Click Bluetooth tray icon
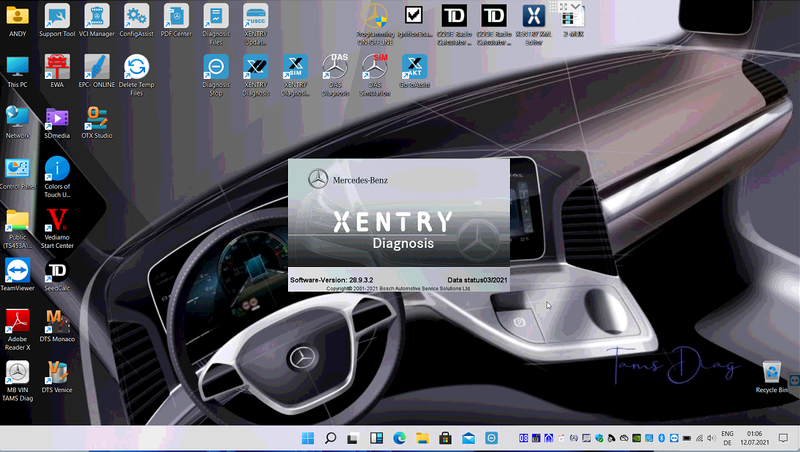 coord(662,438)
